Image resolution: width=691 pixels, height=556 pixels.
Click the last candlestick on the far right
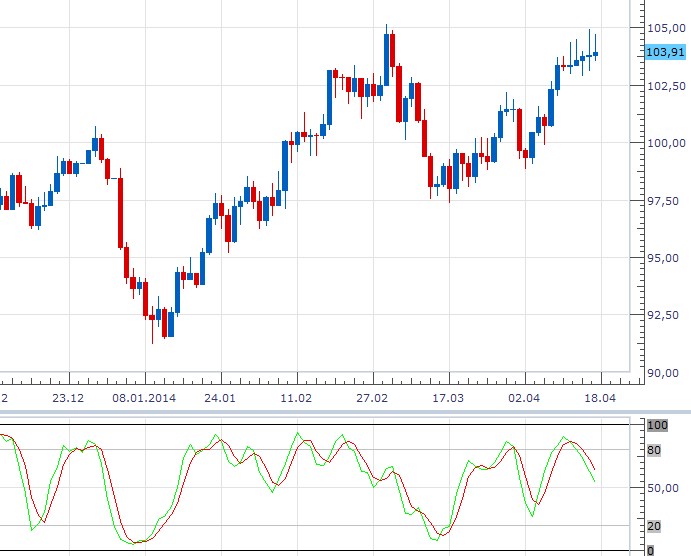(596, 54)
